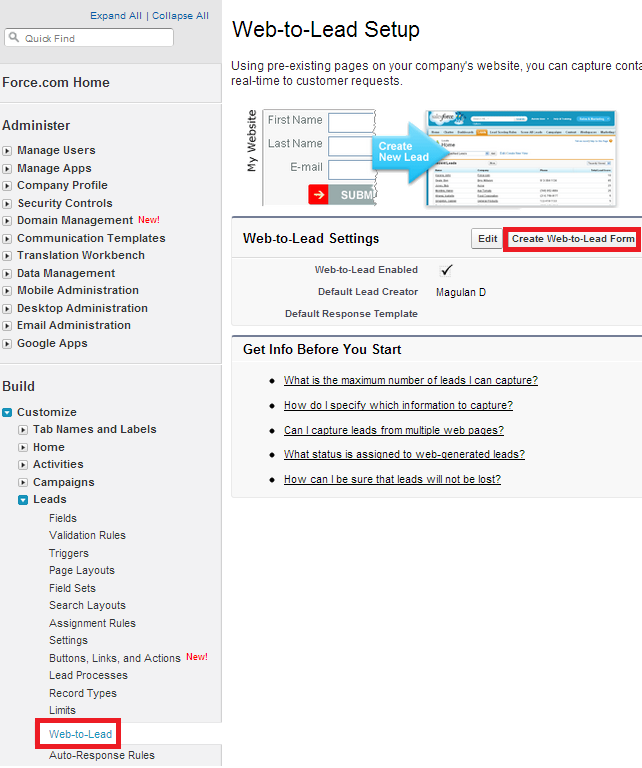Click the Web-to-Lead Enabled checkmark

point(446,270)
